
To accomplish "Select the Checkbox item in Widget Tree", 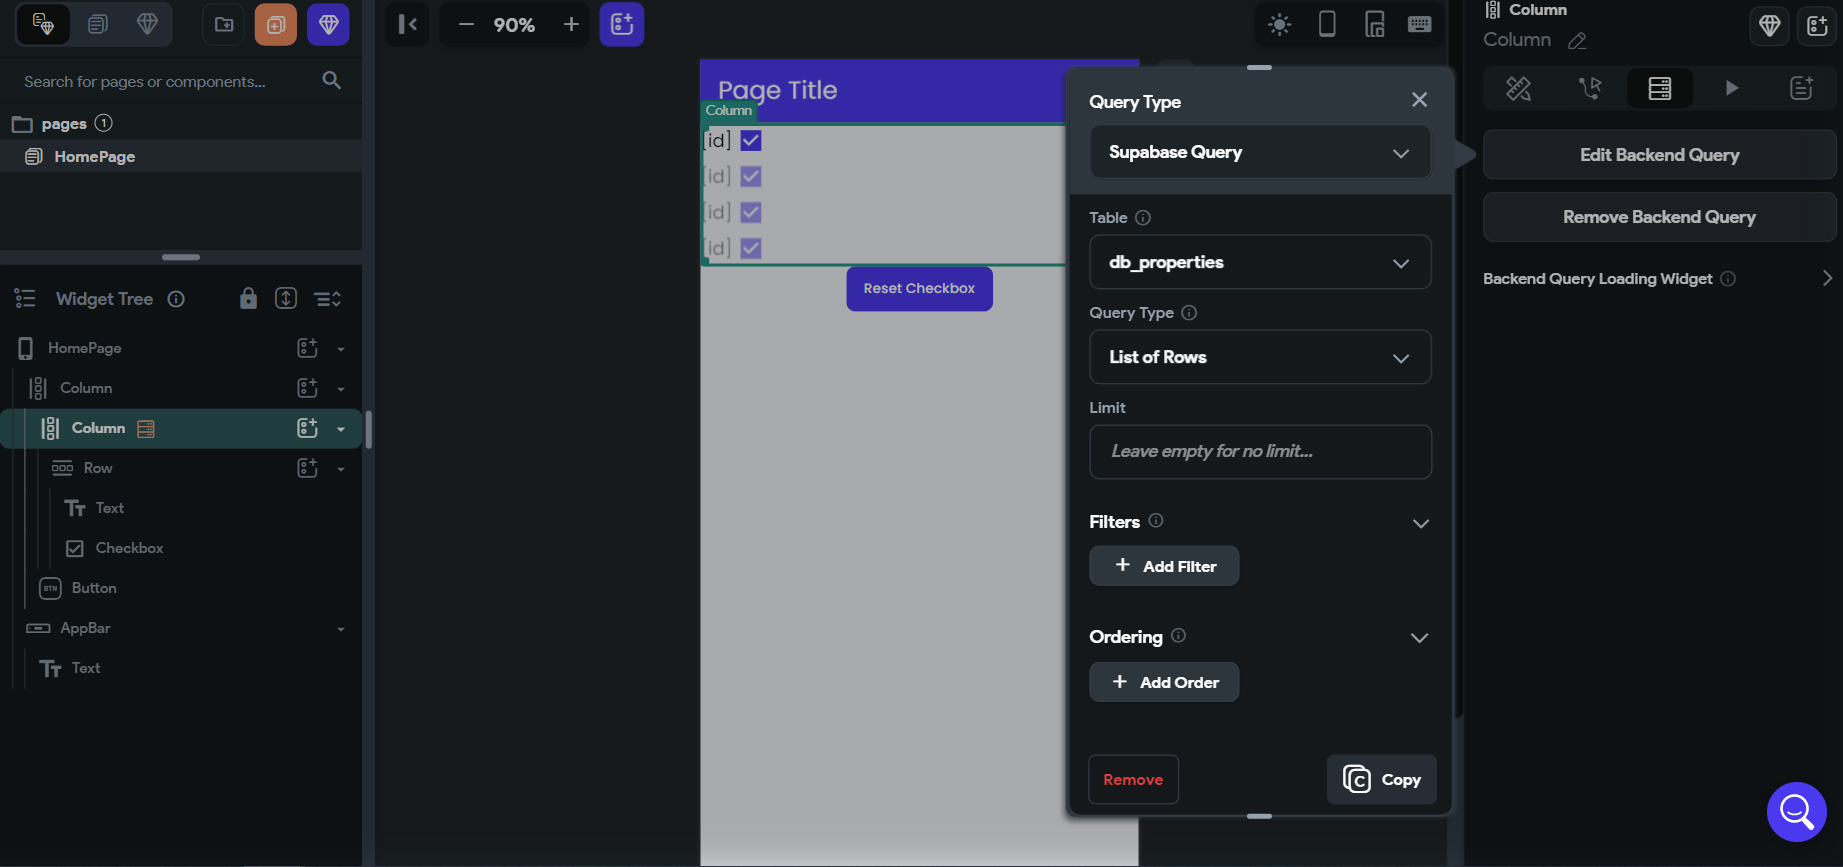I will pyautogui.click(x=129, y=548).
